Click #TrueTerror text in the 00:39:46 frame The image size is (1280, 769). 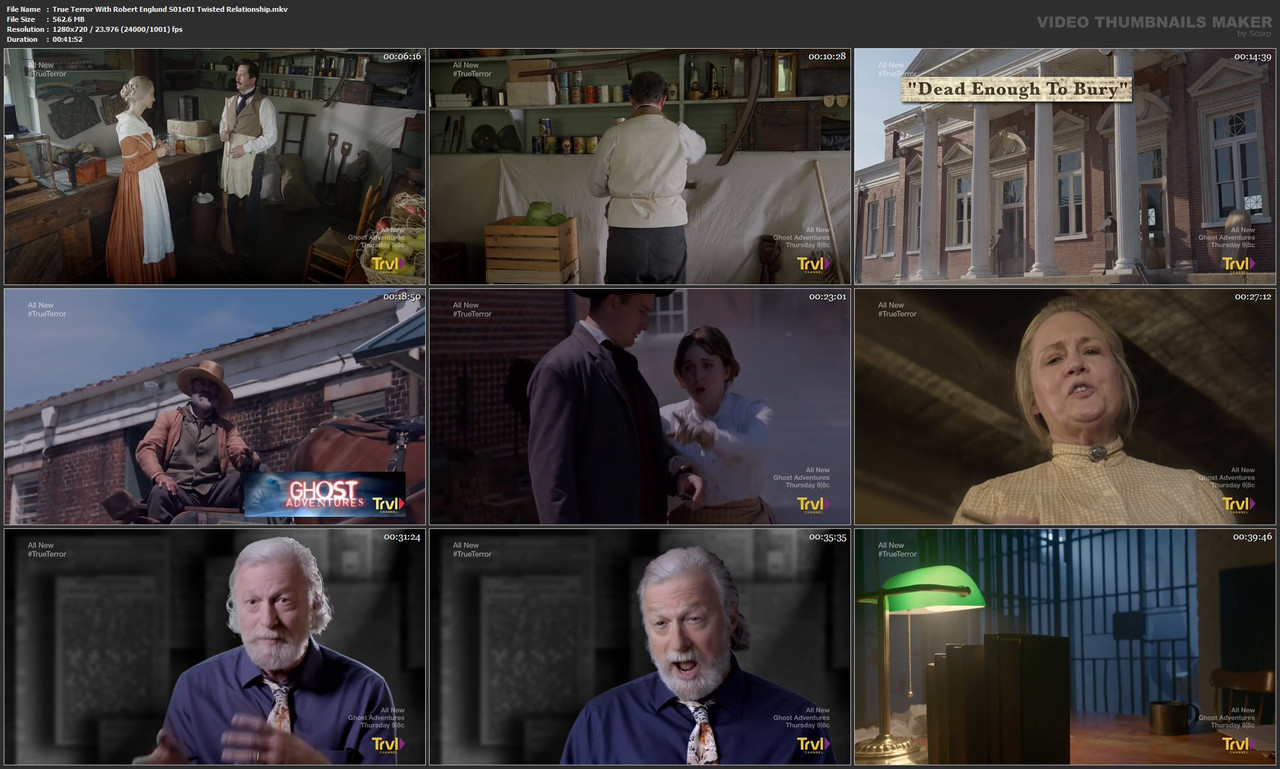(897, 554)
